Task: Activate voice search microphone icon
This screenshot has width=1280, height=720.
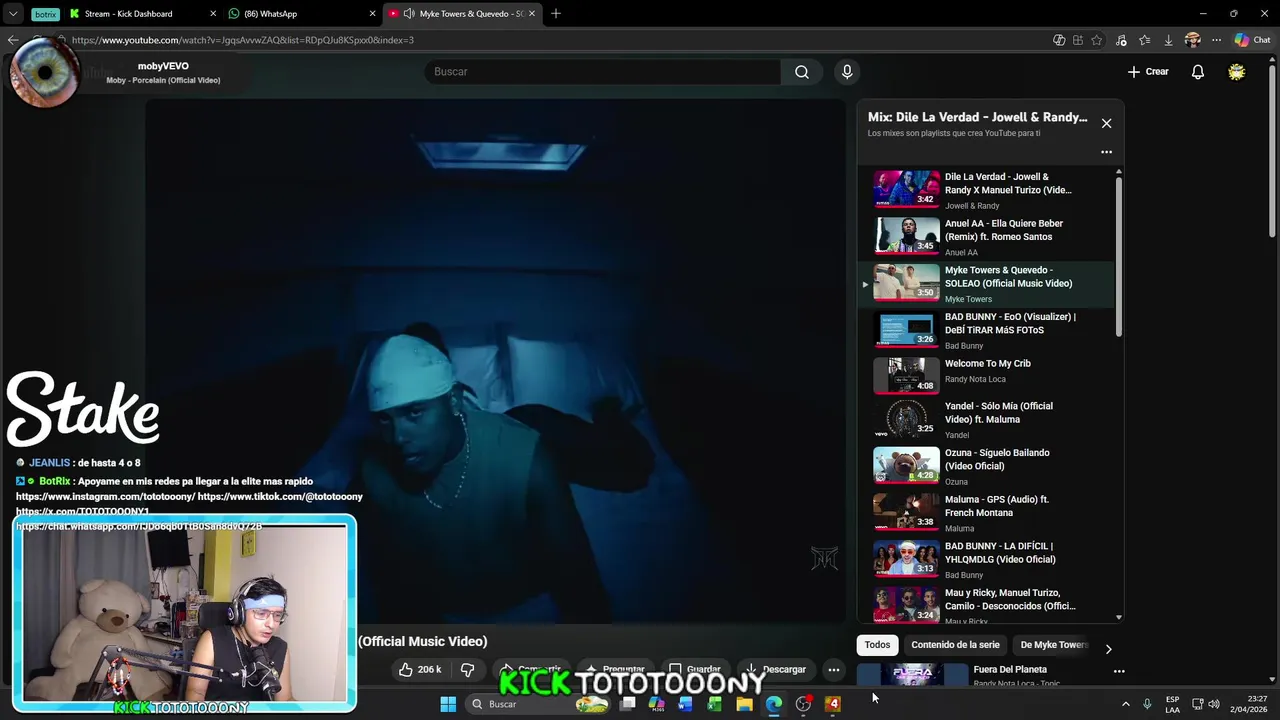Action: point(847,72)
